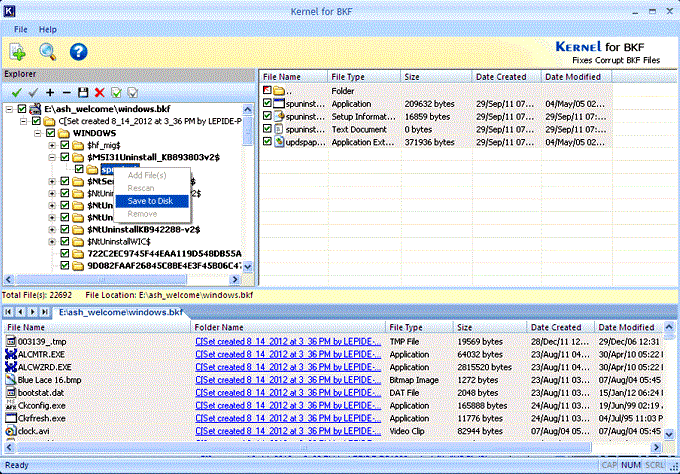The height and width of the screenshot is (474, 680).
Task: Click bottom list scroll up arrow
Action: 669,327
